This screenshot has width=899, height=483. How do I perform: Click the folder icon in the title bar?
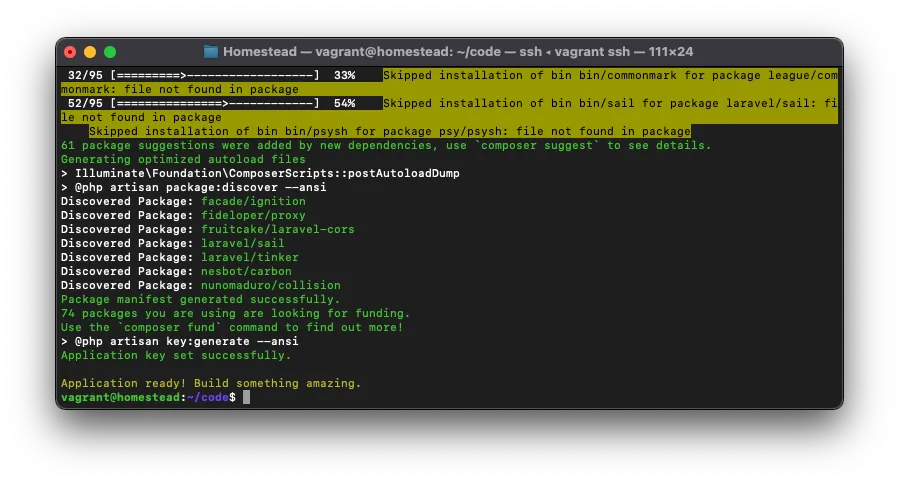[x=211, y=52]
